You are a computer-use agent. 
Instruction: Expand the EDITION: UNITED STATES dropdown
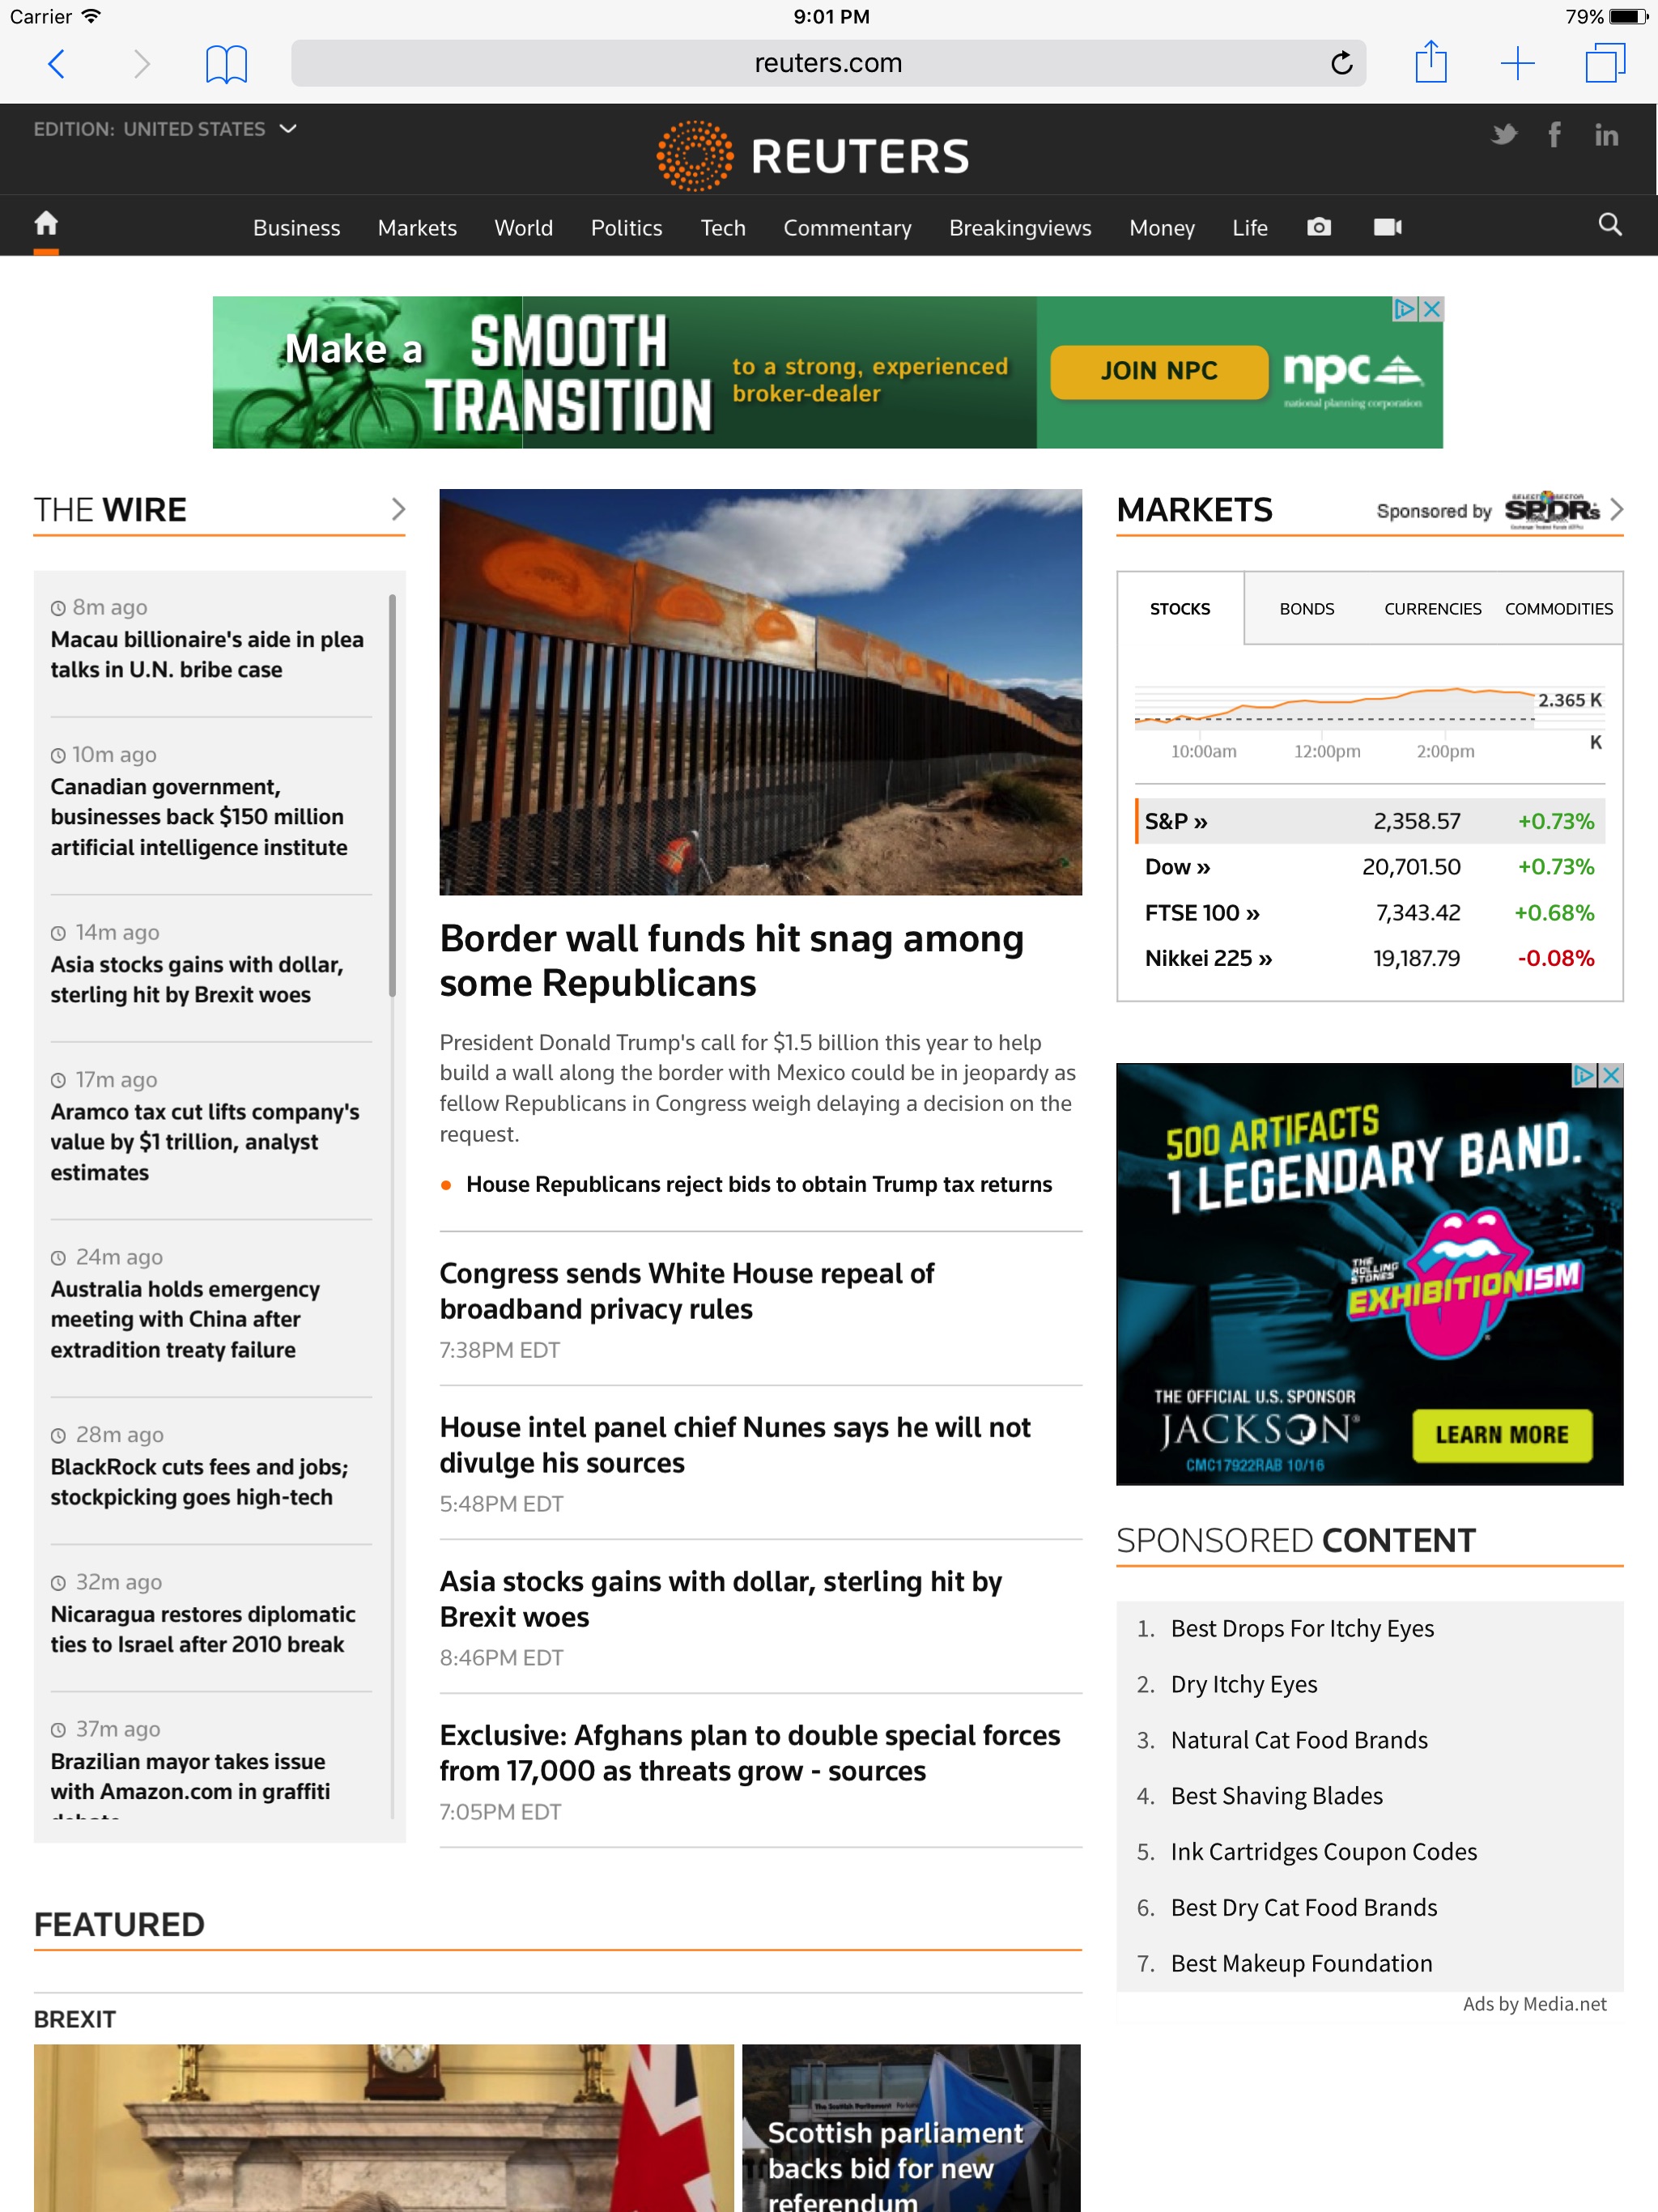tap(169, 129)
